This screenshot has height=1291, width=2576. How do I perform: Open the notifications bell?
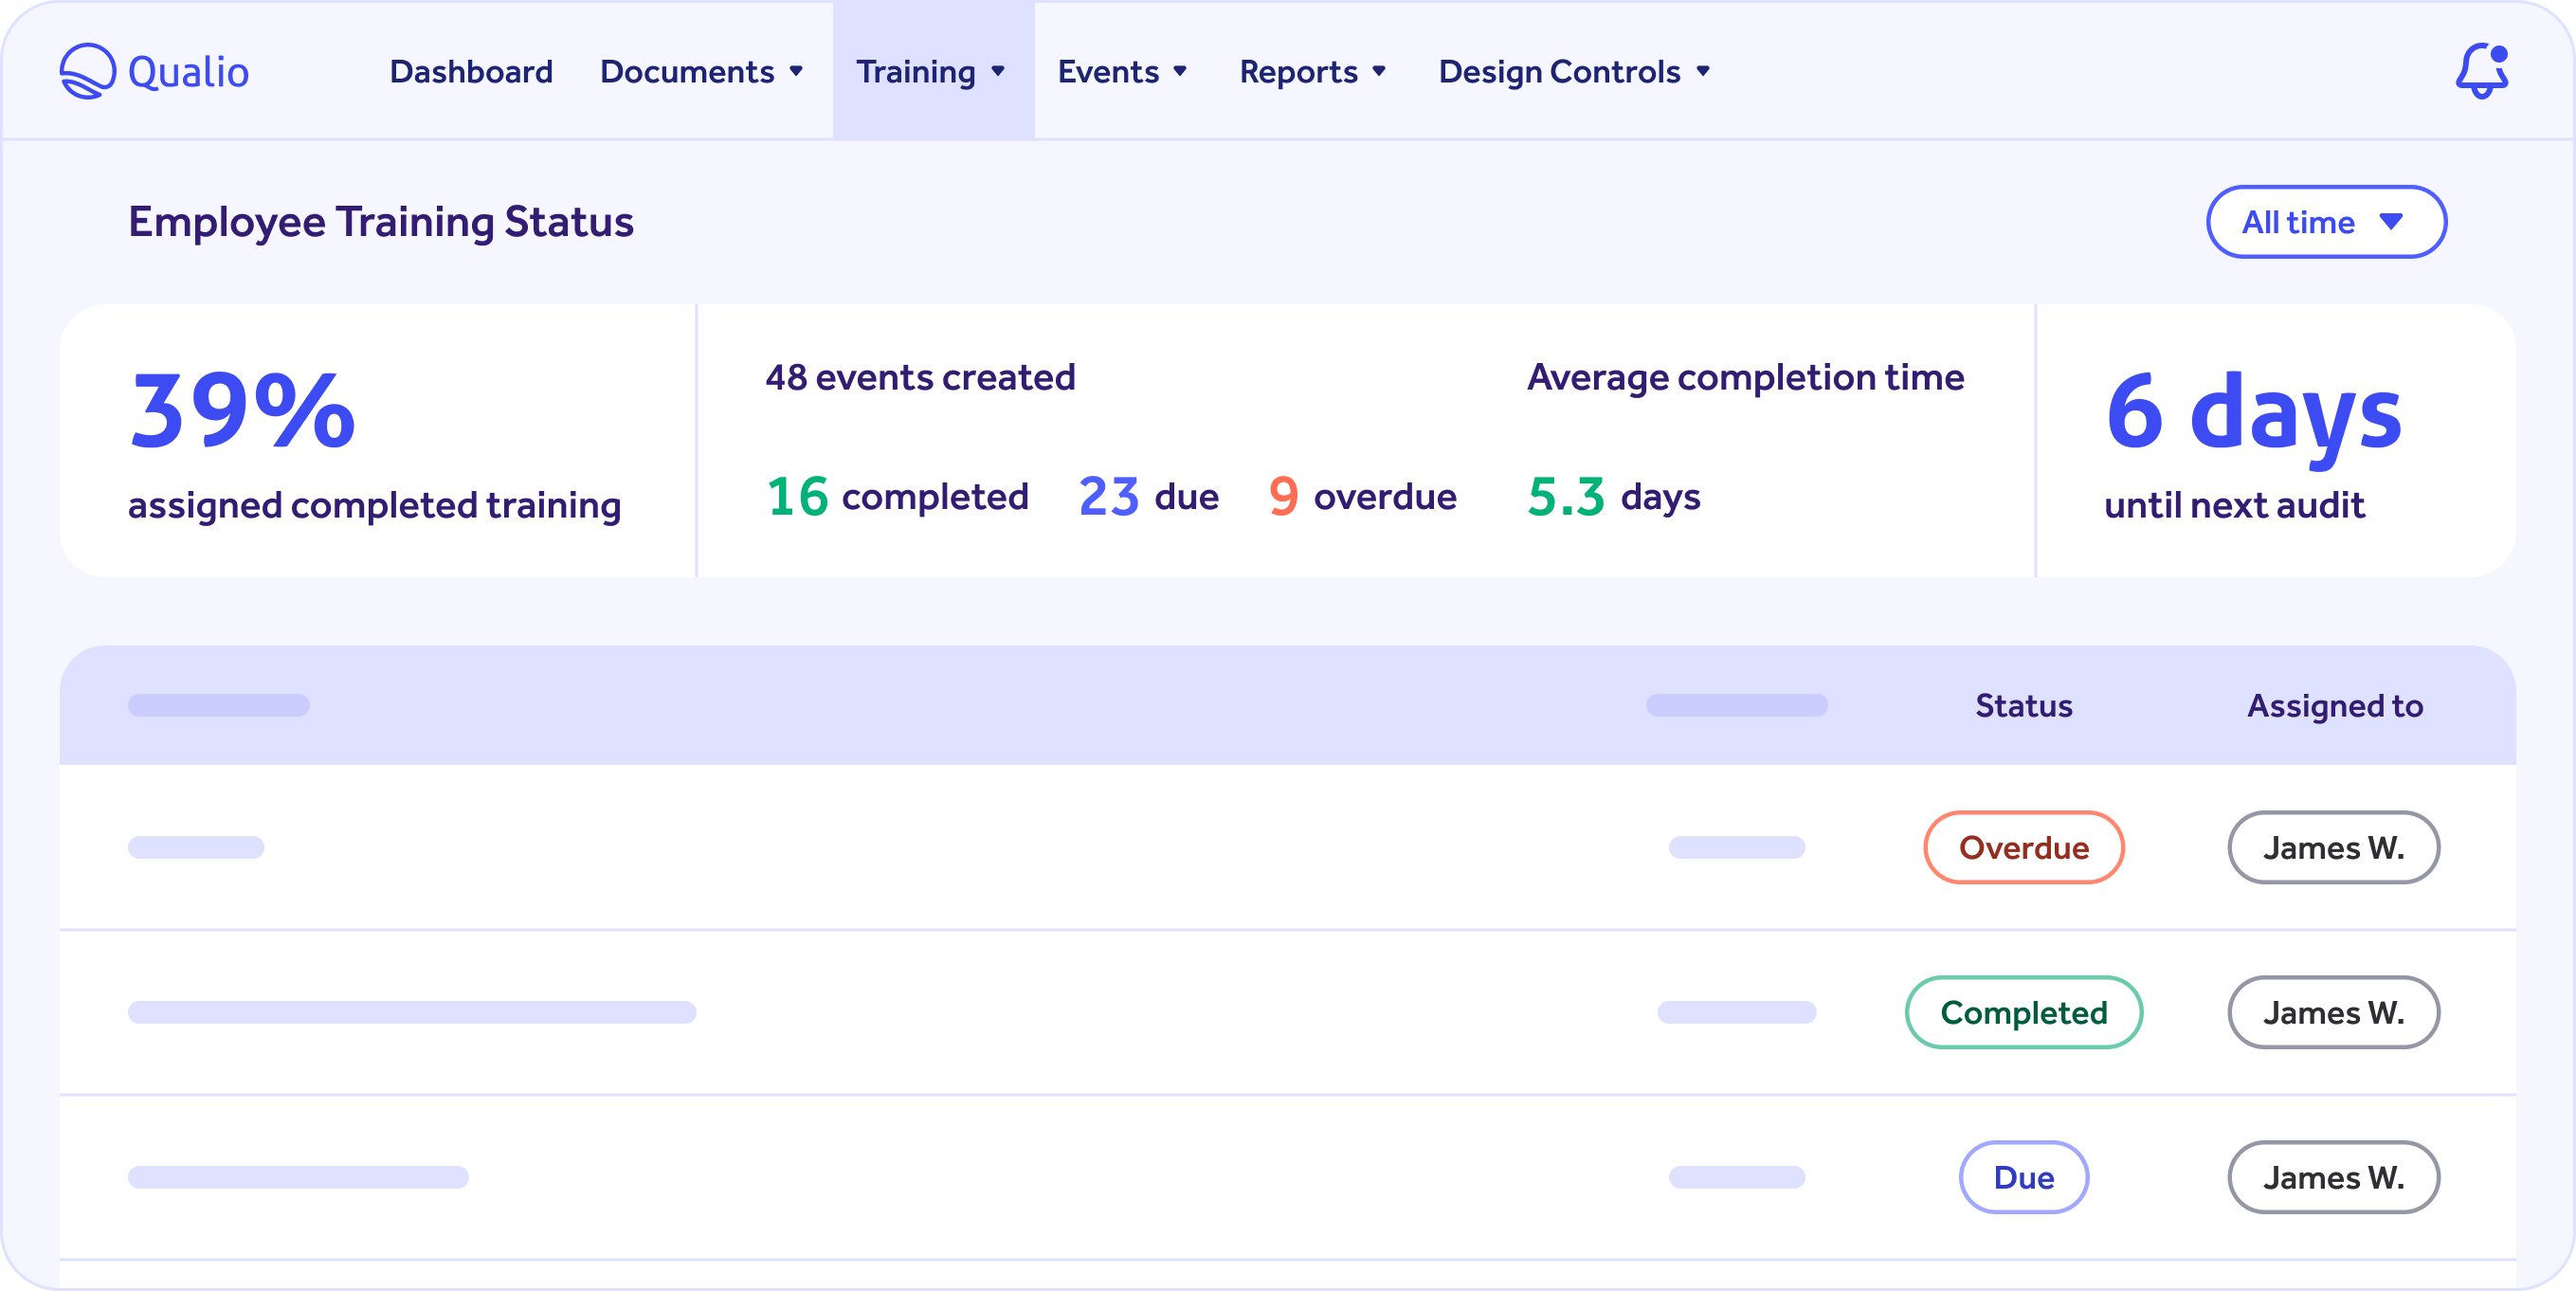click(x=2481, y=71)
